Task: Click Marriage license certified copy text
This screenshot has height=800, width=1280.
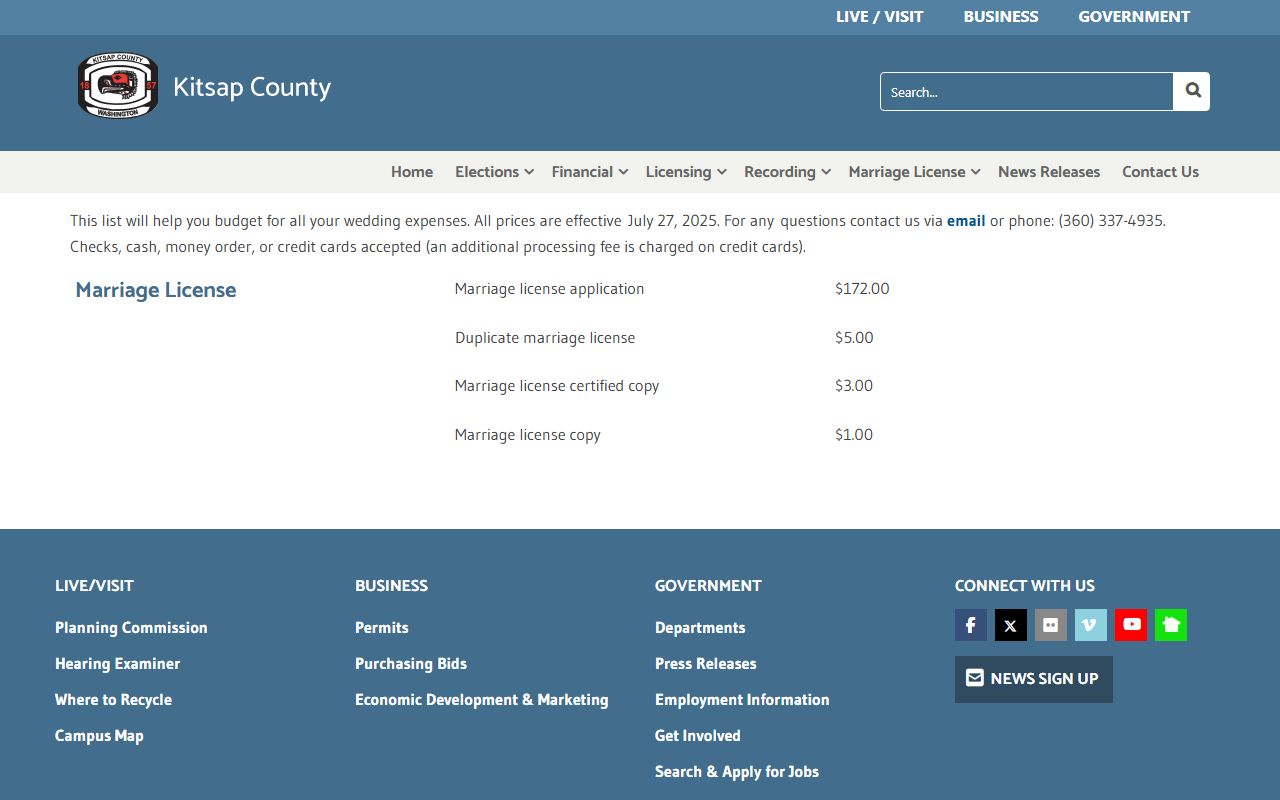Action: coord(557,386)
